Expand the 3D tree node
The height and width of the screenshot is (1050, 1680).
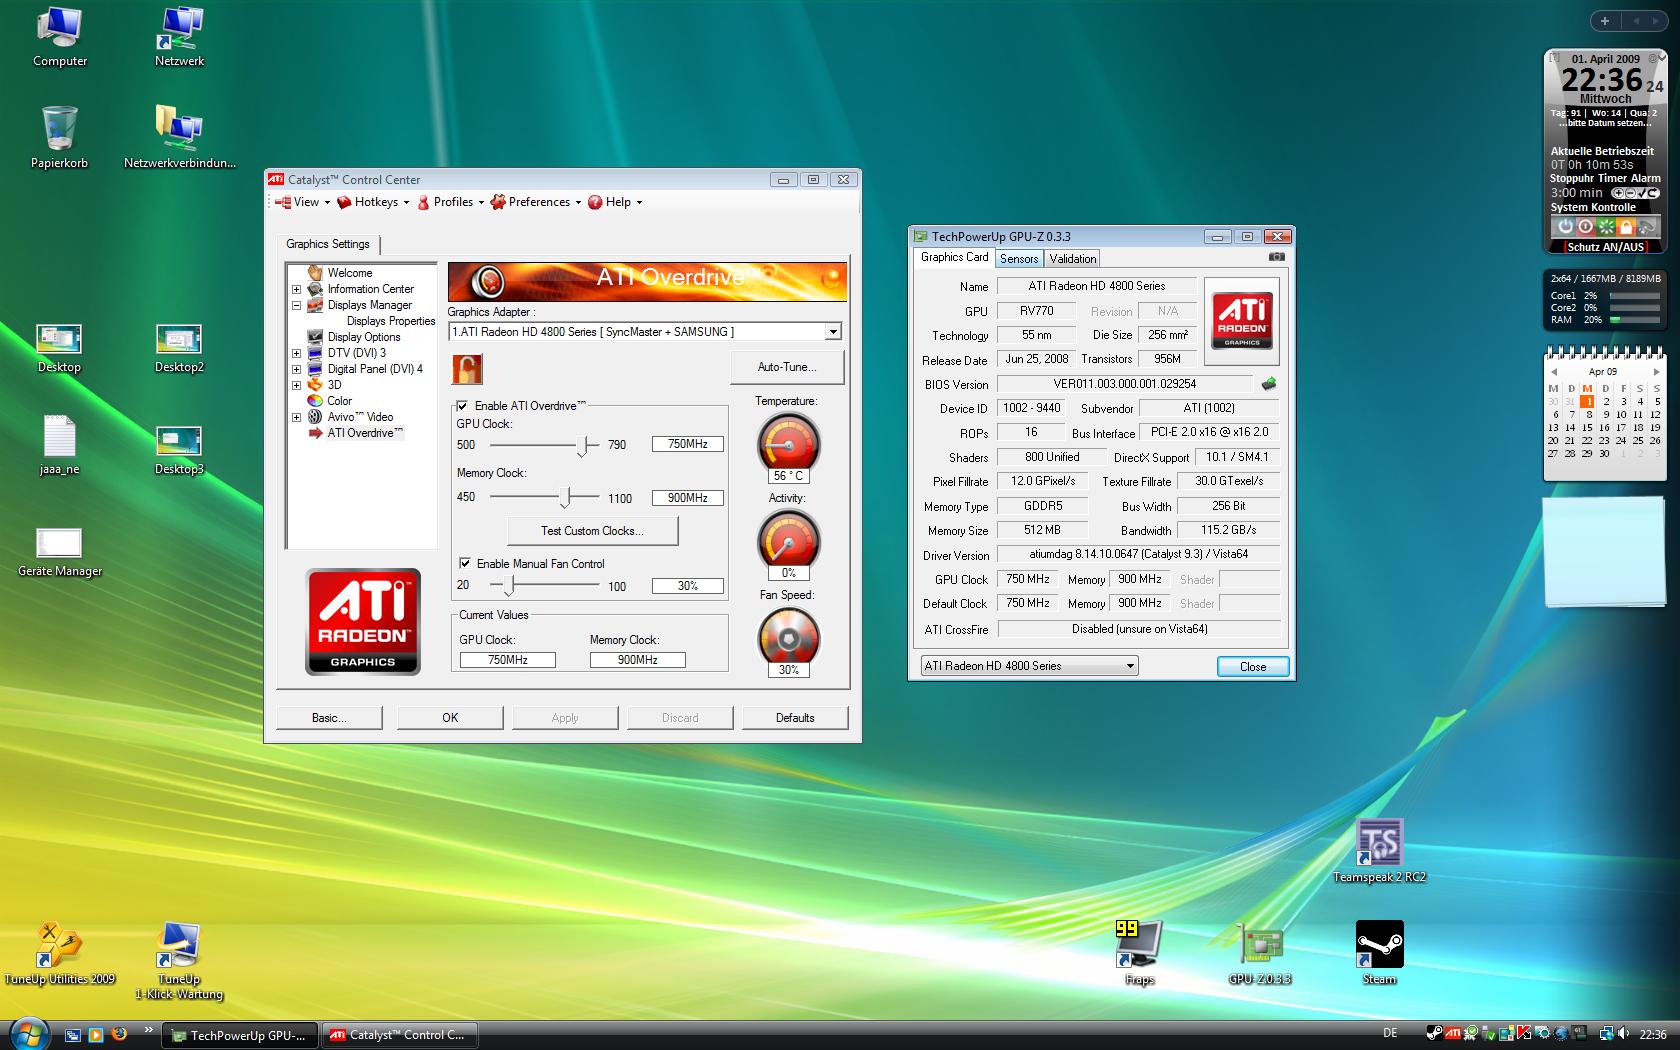tap(296, 385)
